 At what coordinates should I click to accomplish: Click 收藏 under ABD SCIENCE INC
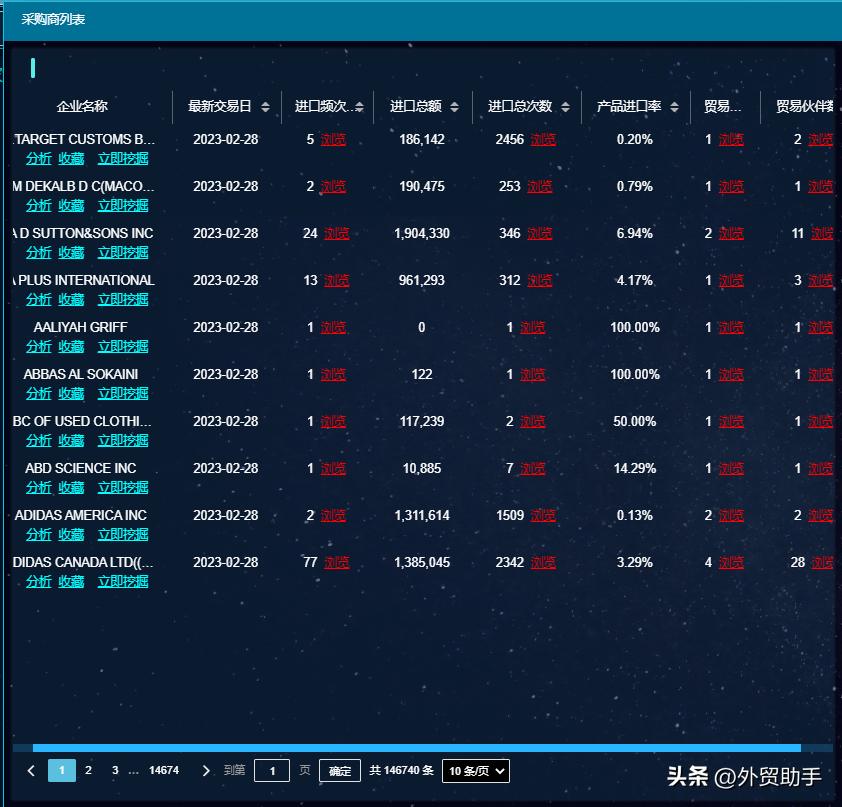[x=71, y=487]
